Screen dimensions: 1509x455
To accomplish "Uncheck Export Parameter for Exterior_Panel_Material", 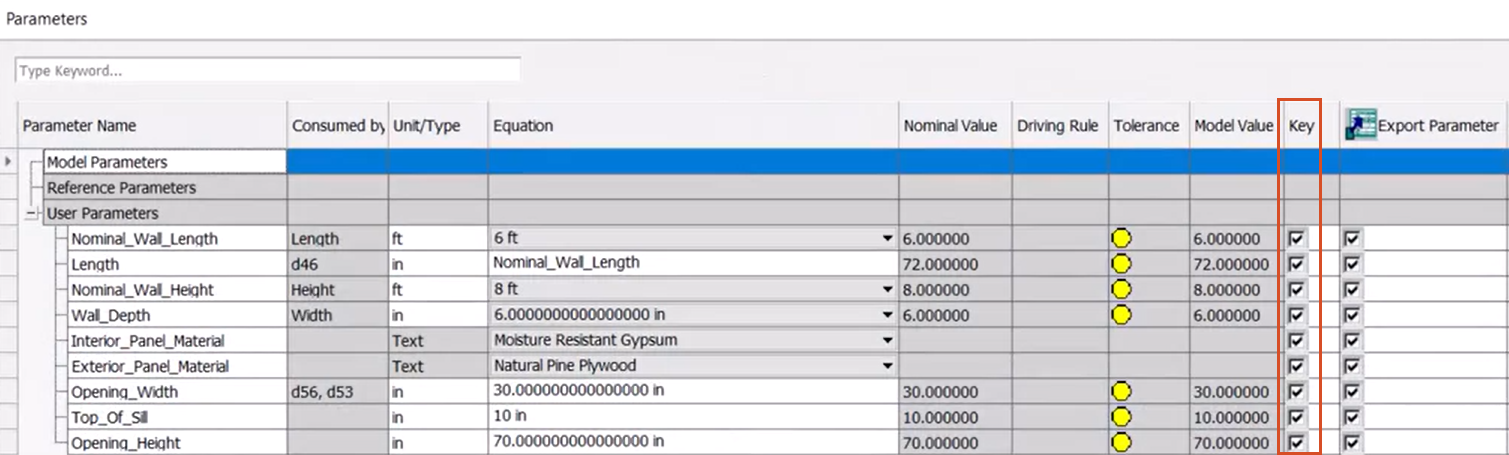I will tap(1353, 366).
